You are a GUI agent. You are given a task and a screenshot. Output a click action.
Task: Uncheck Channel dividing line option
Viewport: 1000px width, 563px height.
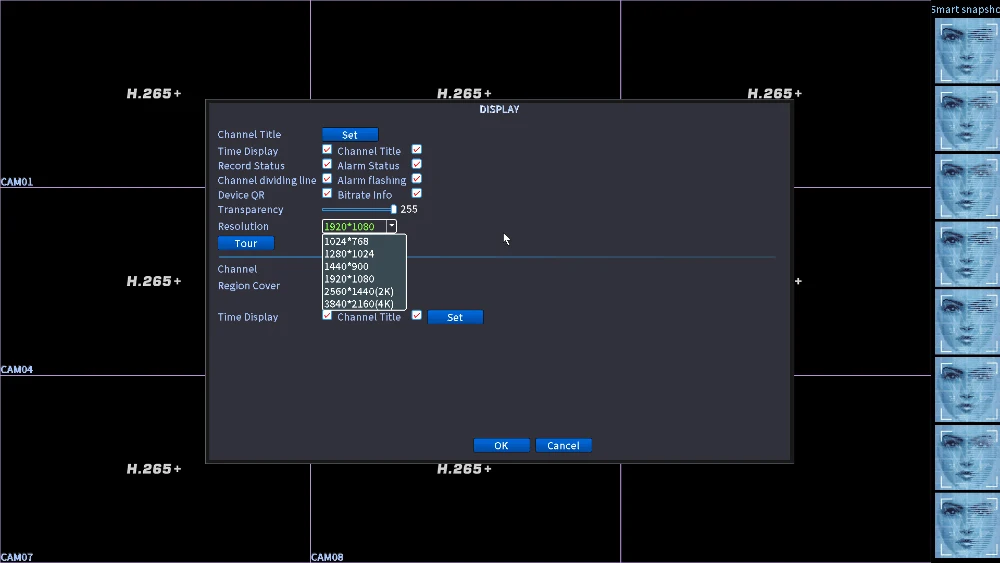[327, 179]
